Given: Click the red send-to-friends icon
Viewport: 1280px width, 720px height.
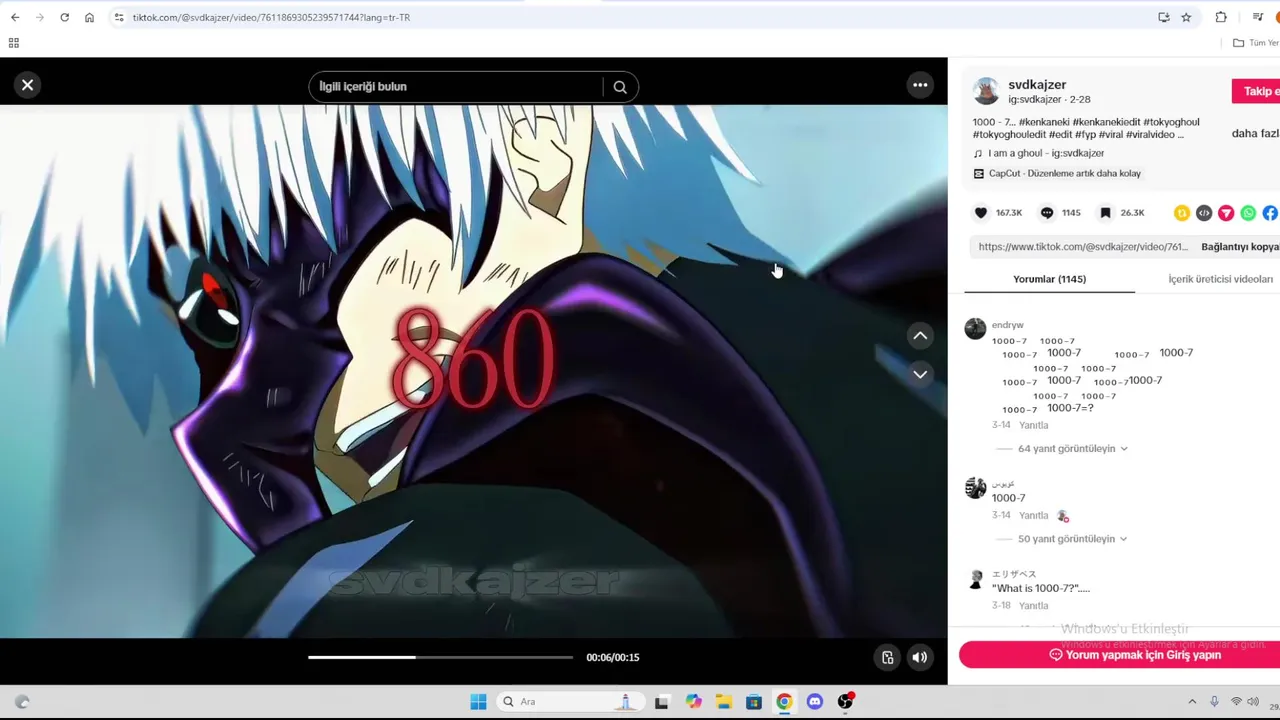Looking at the screenshot, I should 1226,213.
